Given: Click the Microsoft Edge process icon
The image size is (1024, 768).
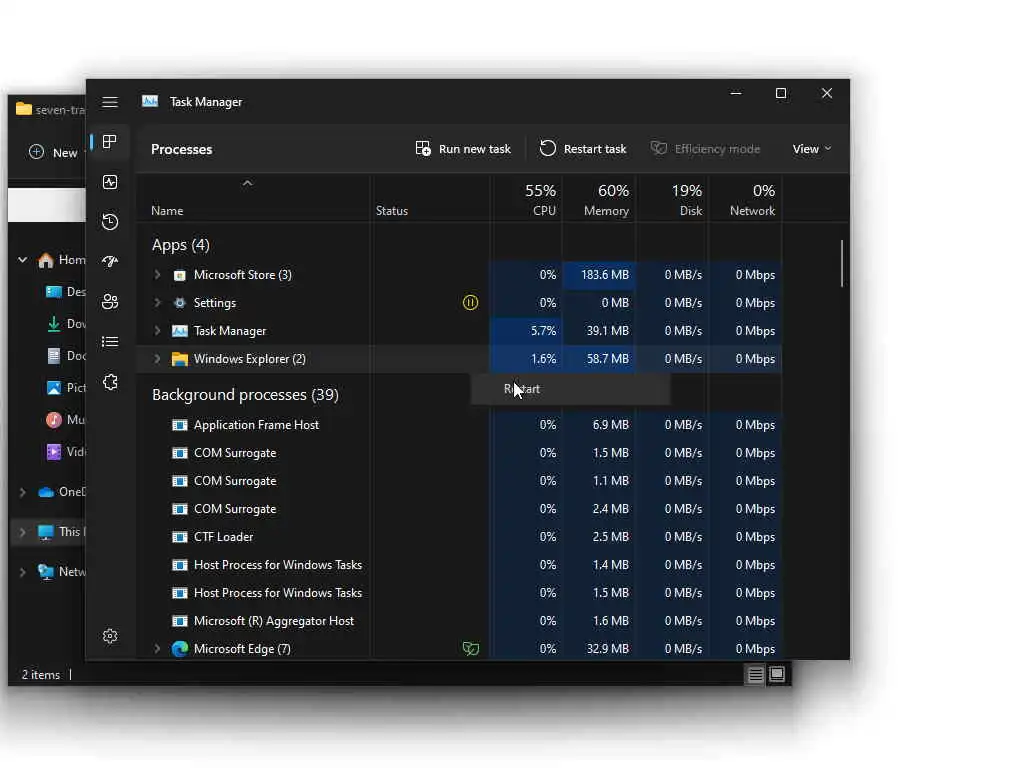Looking at the screenshot, I should coord(180,648).
